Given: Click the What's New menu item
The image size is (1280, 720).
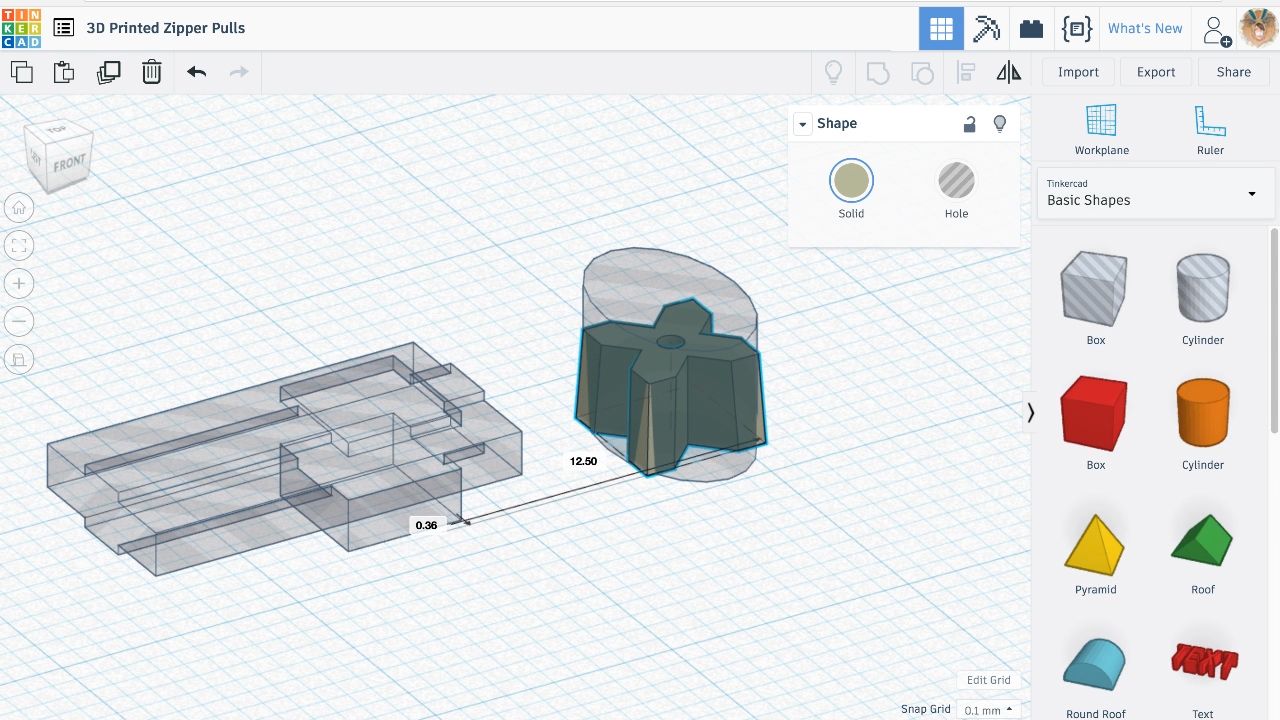Looking at the screenshot, I should tap(1145, 28).
